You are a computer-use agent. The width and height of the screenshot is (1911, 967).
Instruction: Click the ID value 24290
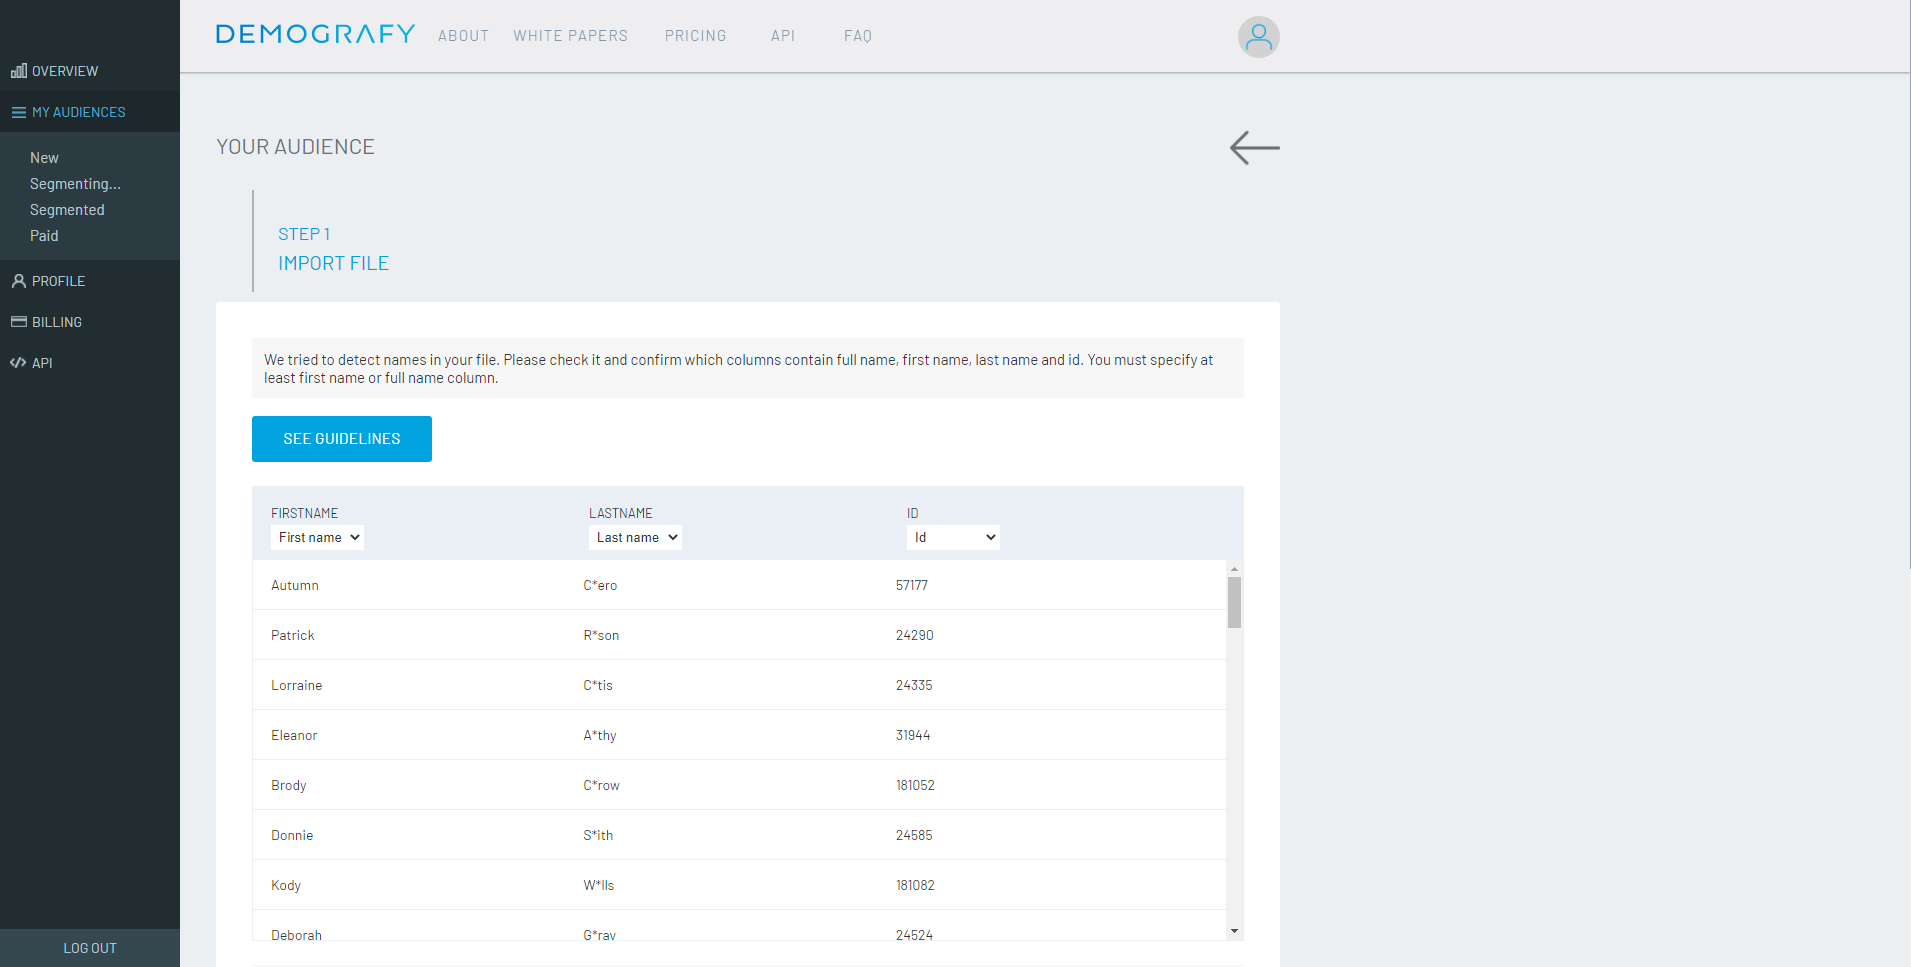point(915,635)
